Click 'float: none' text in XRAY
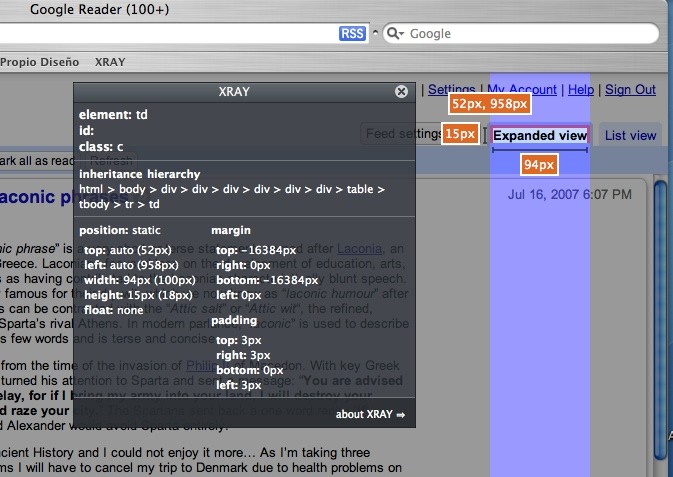This screenshot has width=673, height=477. tap(114, 310)
